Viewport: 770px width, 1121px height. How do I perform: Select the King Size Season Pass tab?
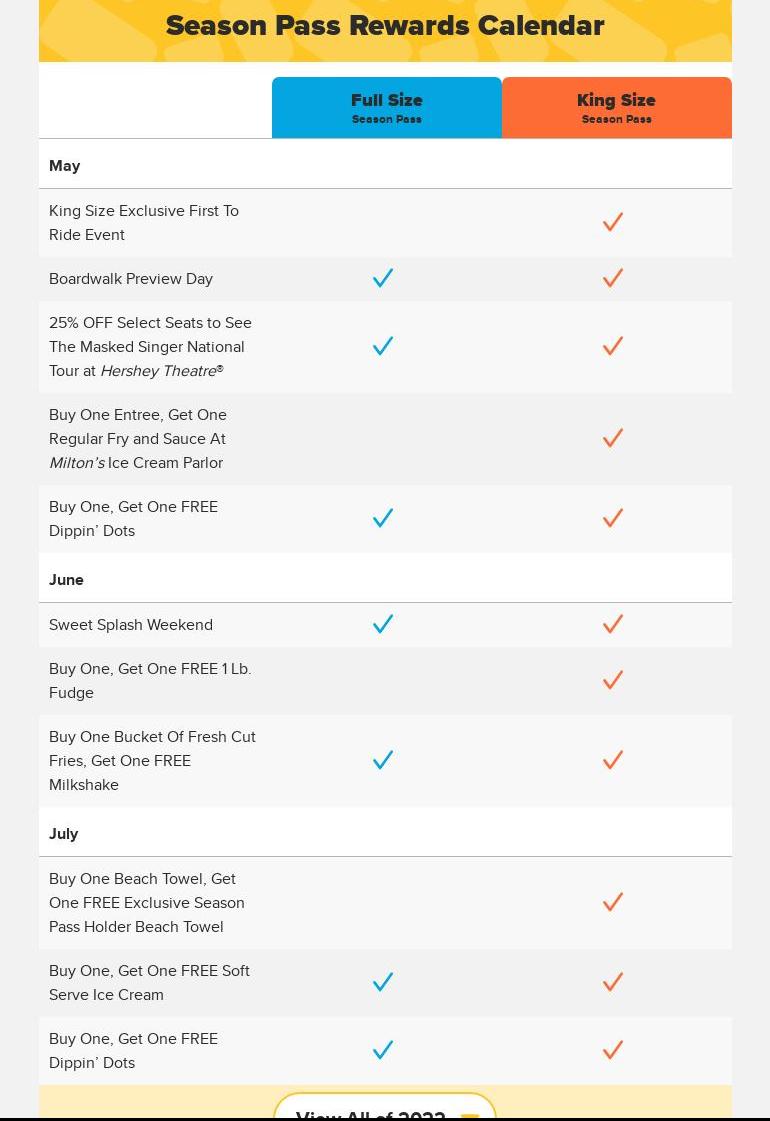point(616,107)
